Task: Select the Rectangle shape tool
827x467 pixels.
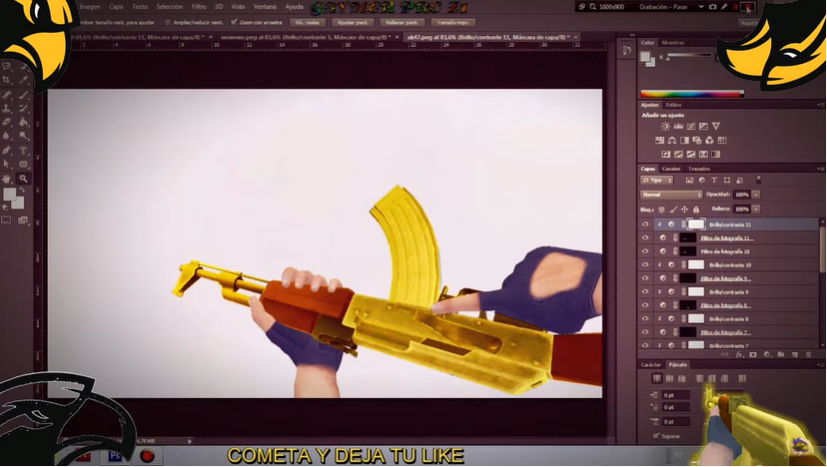Action: tap(24, 164)
